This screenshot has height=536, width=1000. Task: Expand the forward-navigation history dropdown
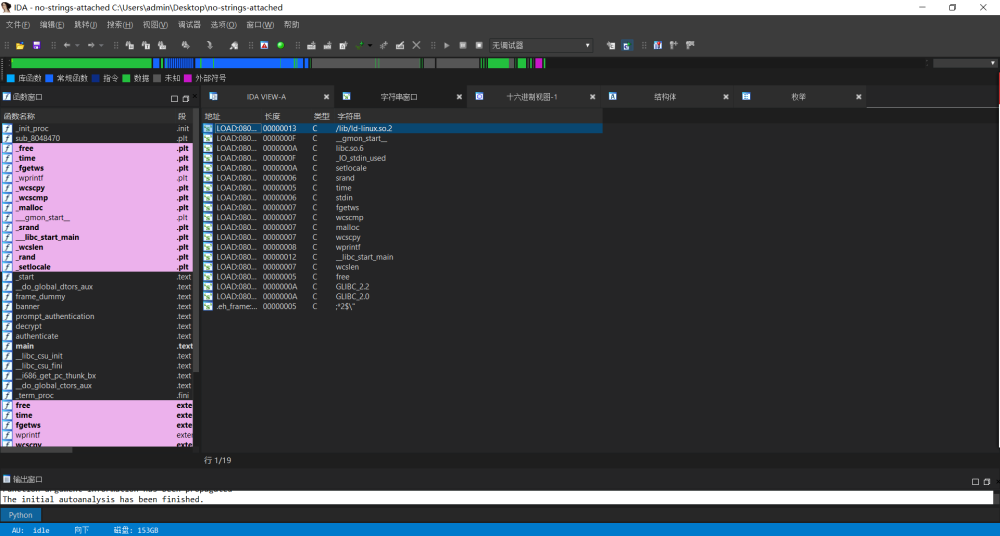point(101,45)
